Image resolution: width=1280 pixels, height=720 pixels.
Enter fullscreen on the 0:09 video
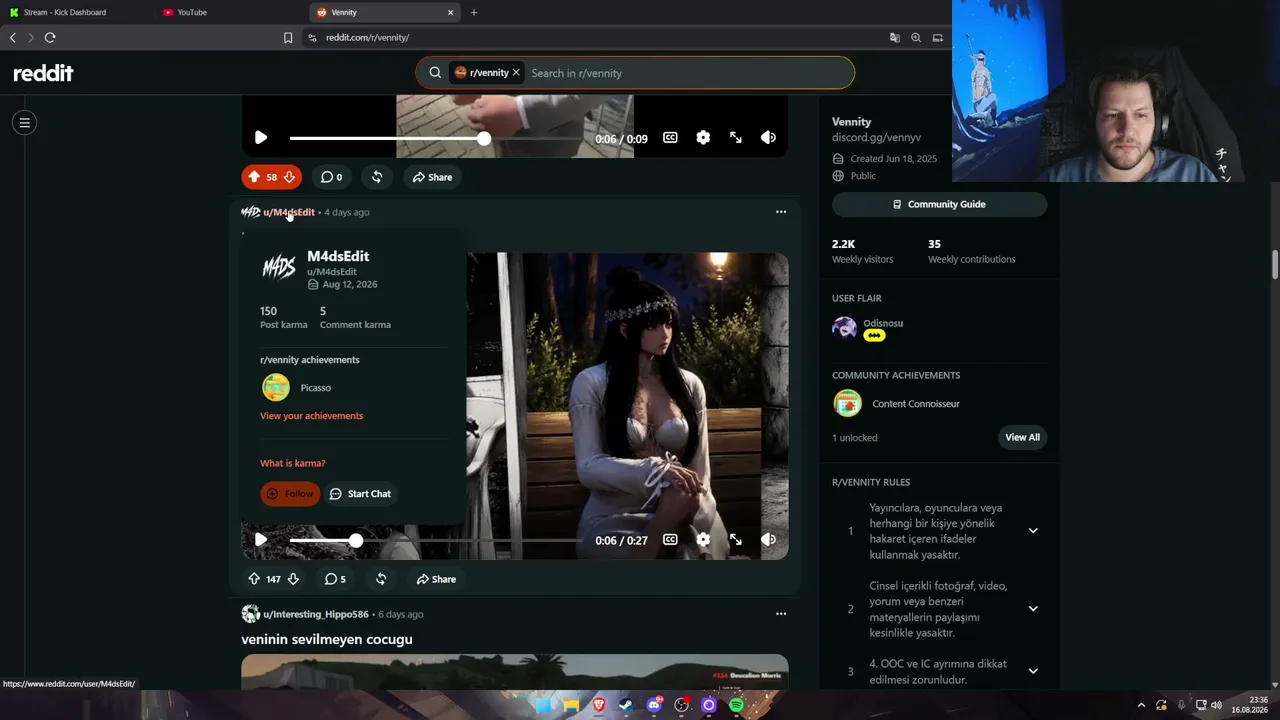736,138
